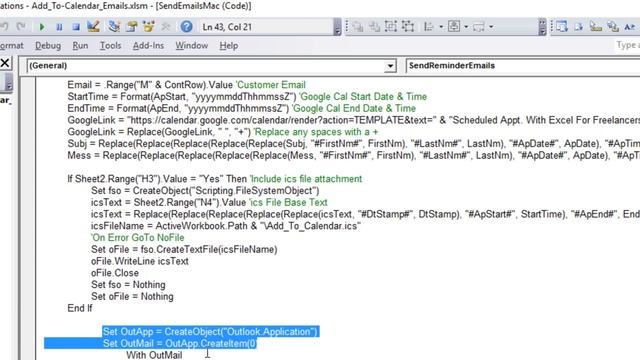Open the Properties Window icon
The width and height of the screenshot is (640, 360).
[x=131, y=27]
